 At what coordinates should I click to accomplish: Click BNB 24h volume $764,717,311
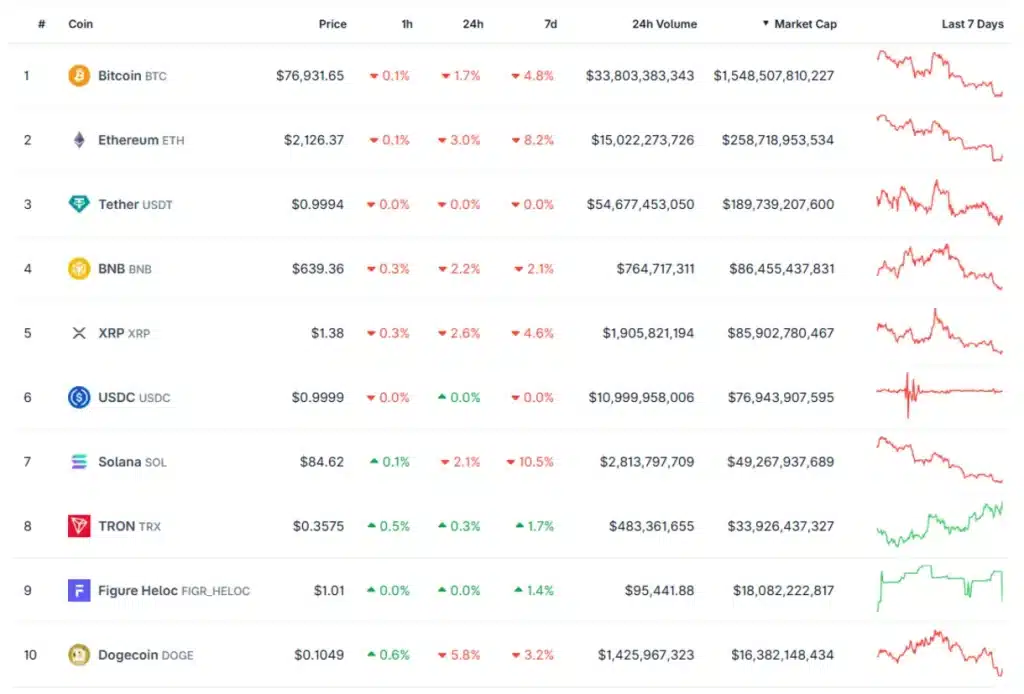point(655,268)
